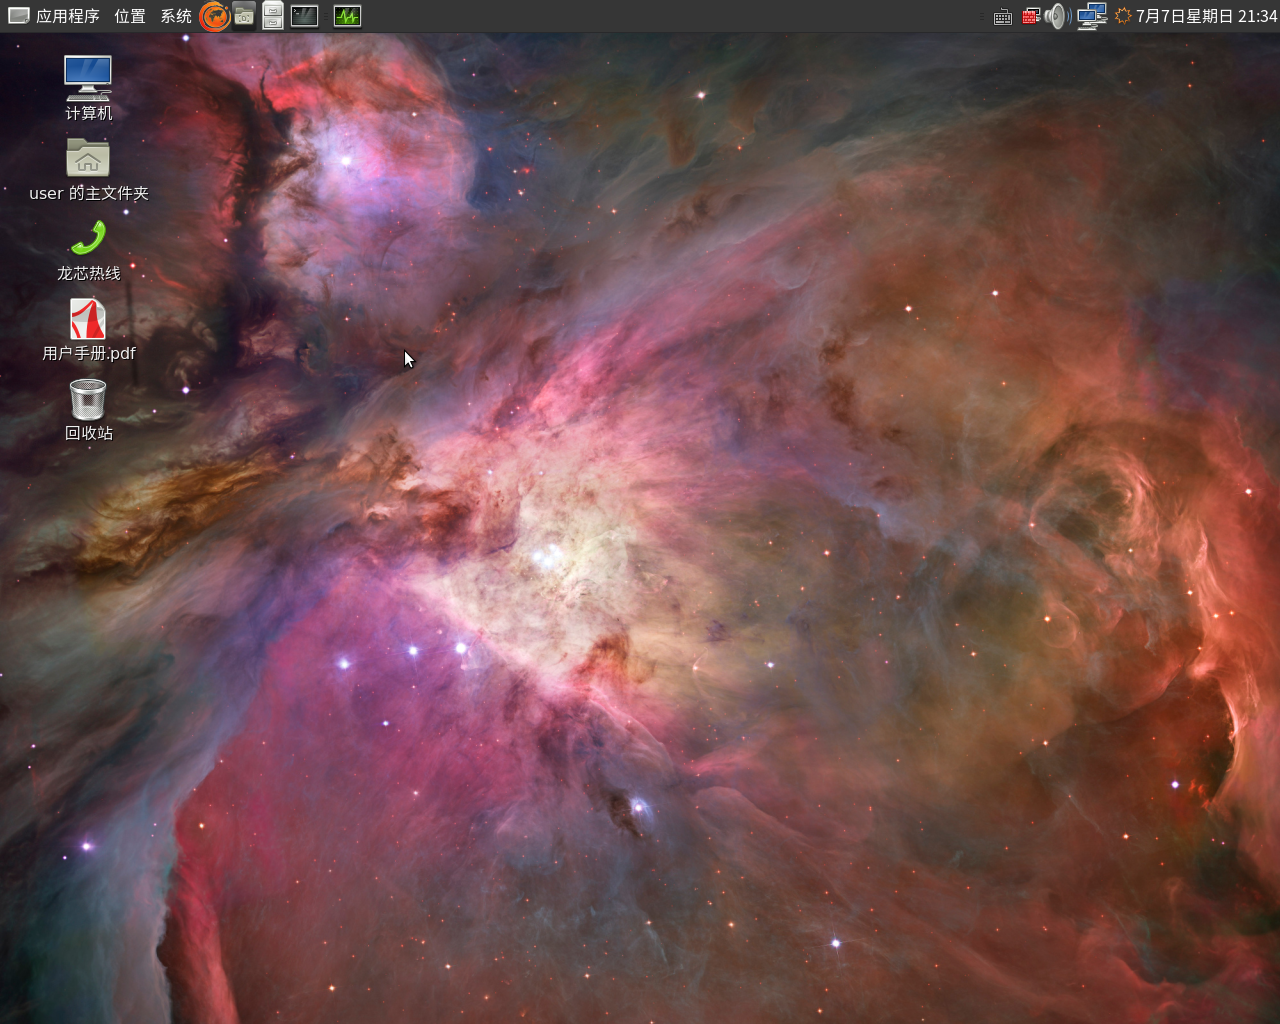
Task: Click the keyboard input method icon
Action: pyautogui.click(x=1003, y=17)
